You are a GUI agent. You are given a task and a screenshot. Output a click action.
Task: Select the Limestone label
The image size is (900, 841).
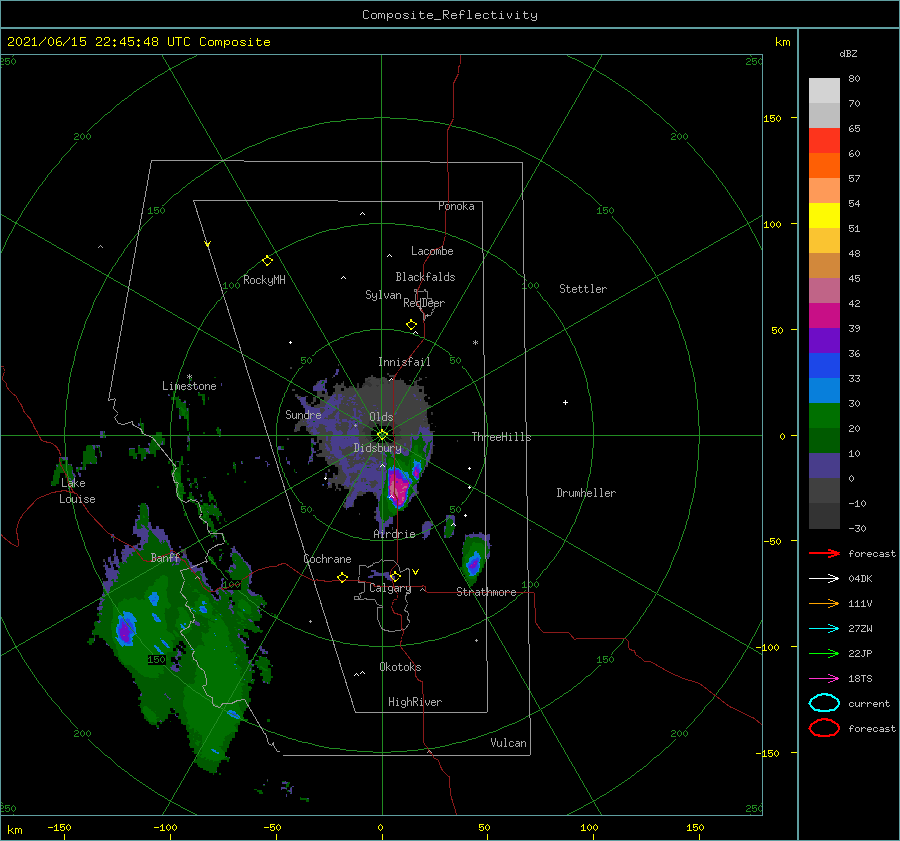(189, 386)
